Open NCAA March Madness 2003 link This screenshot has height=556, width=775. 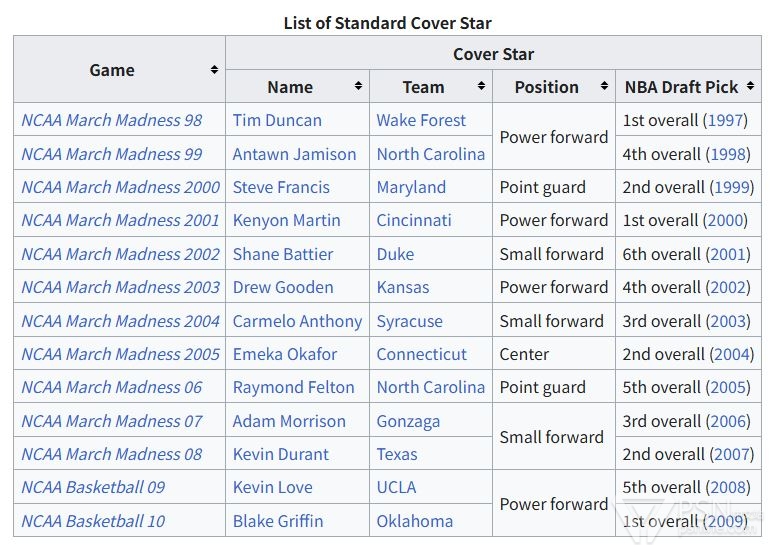click(x=121, y=287)
